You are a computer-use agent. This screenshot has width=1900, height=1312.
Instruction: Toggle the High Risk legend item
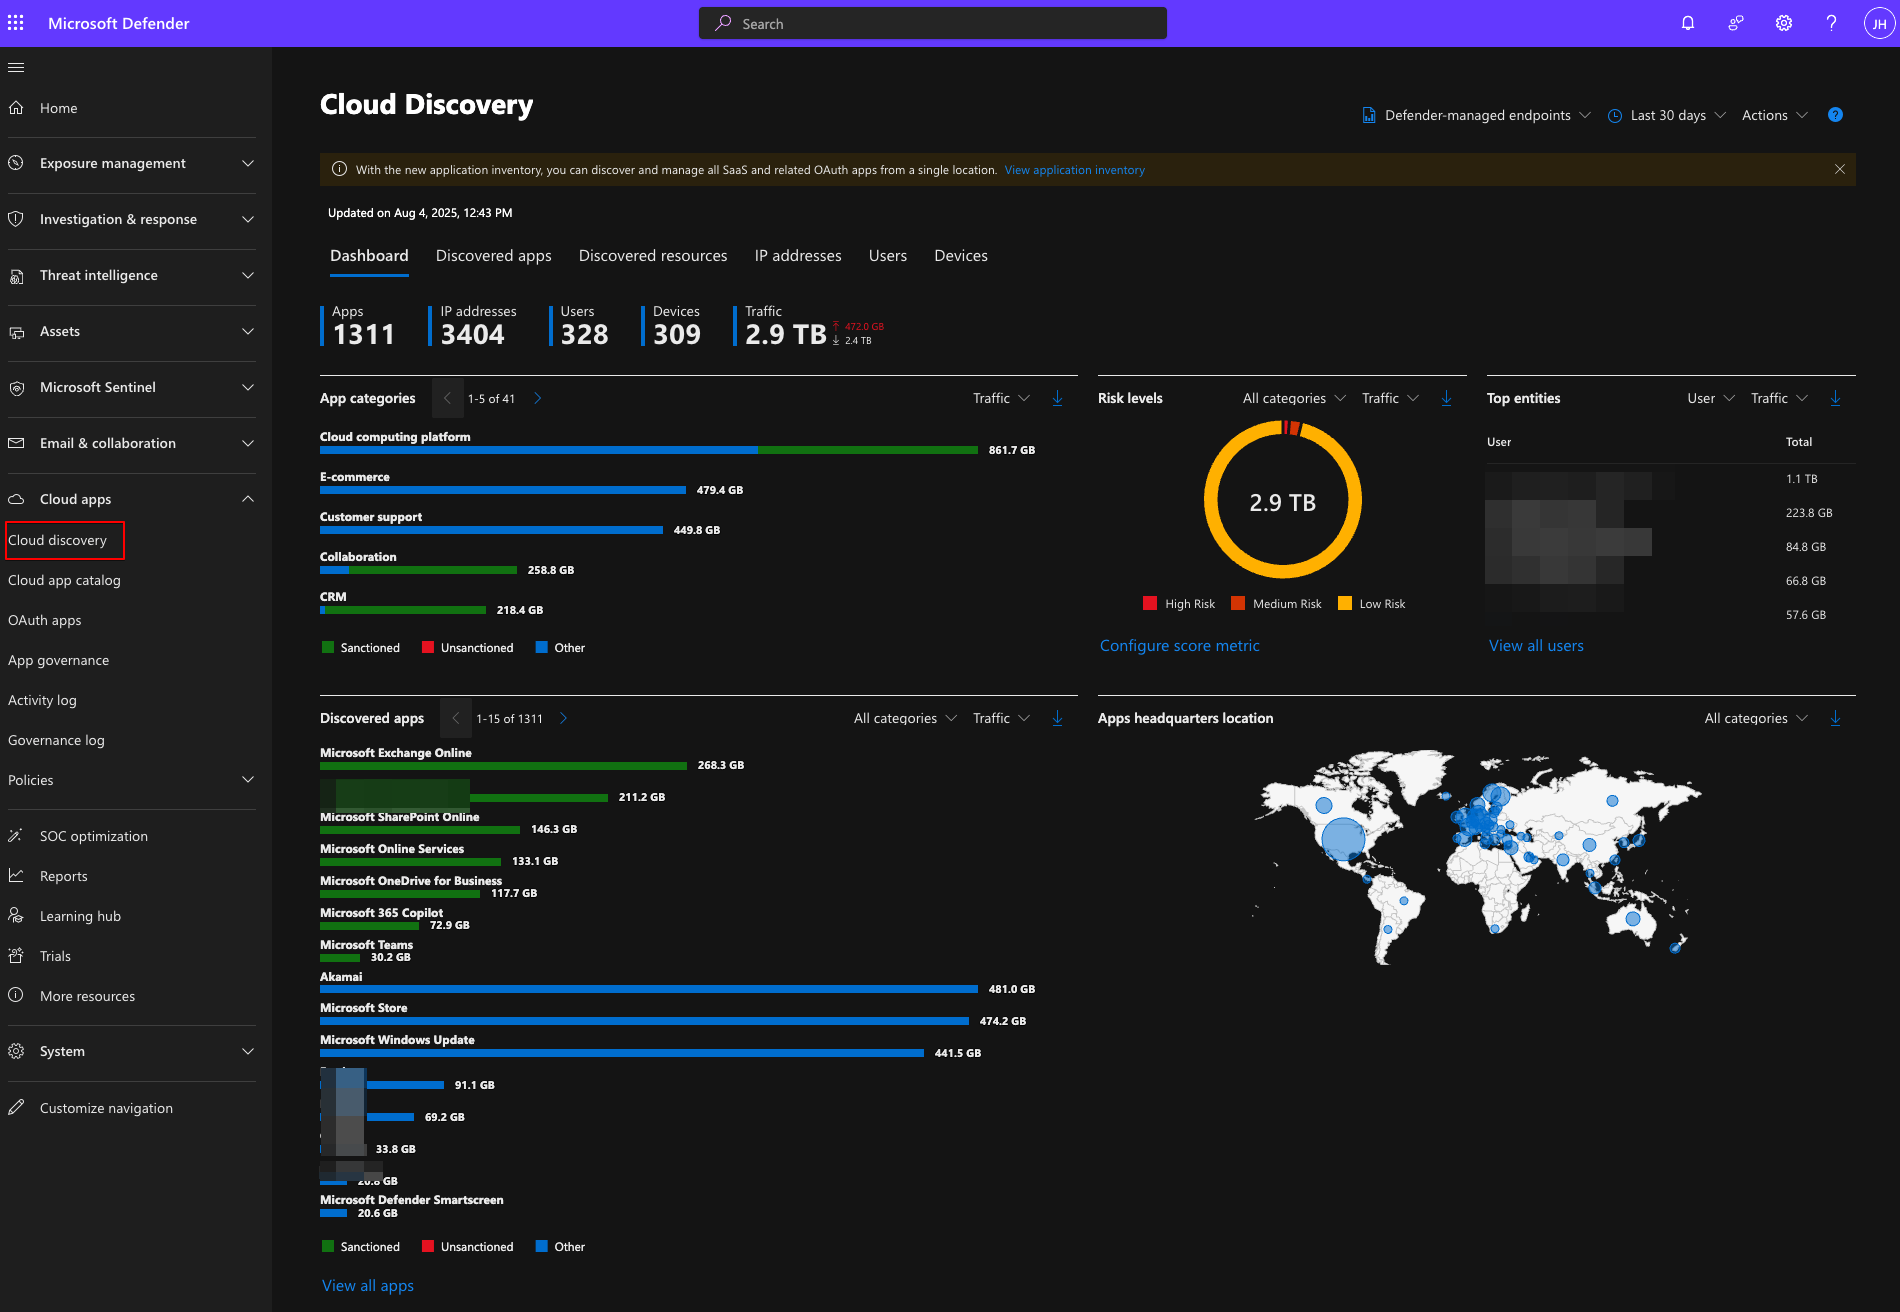click(x=1179, y=604)
